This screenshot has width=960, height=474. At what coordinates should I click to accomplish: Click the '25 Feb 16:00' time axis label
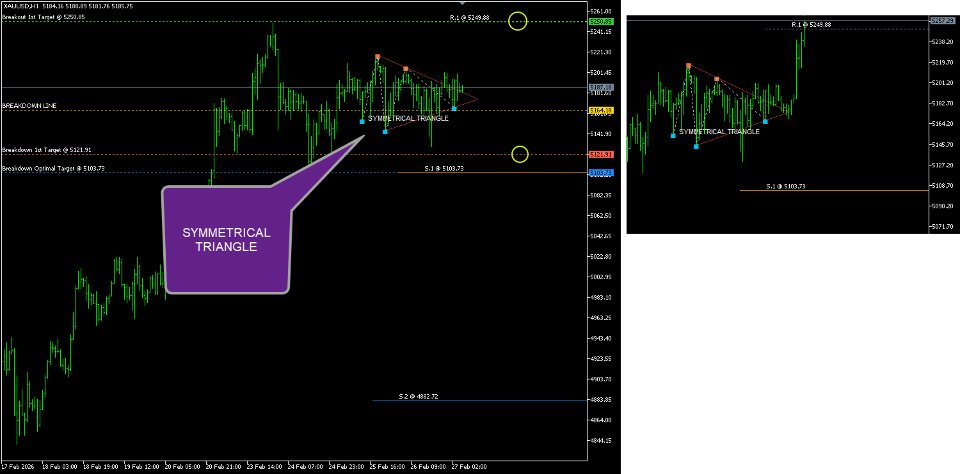coord(386,467)
